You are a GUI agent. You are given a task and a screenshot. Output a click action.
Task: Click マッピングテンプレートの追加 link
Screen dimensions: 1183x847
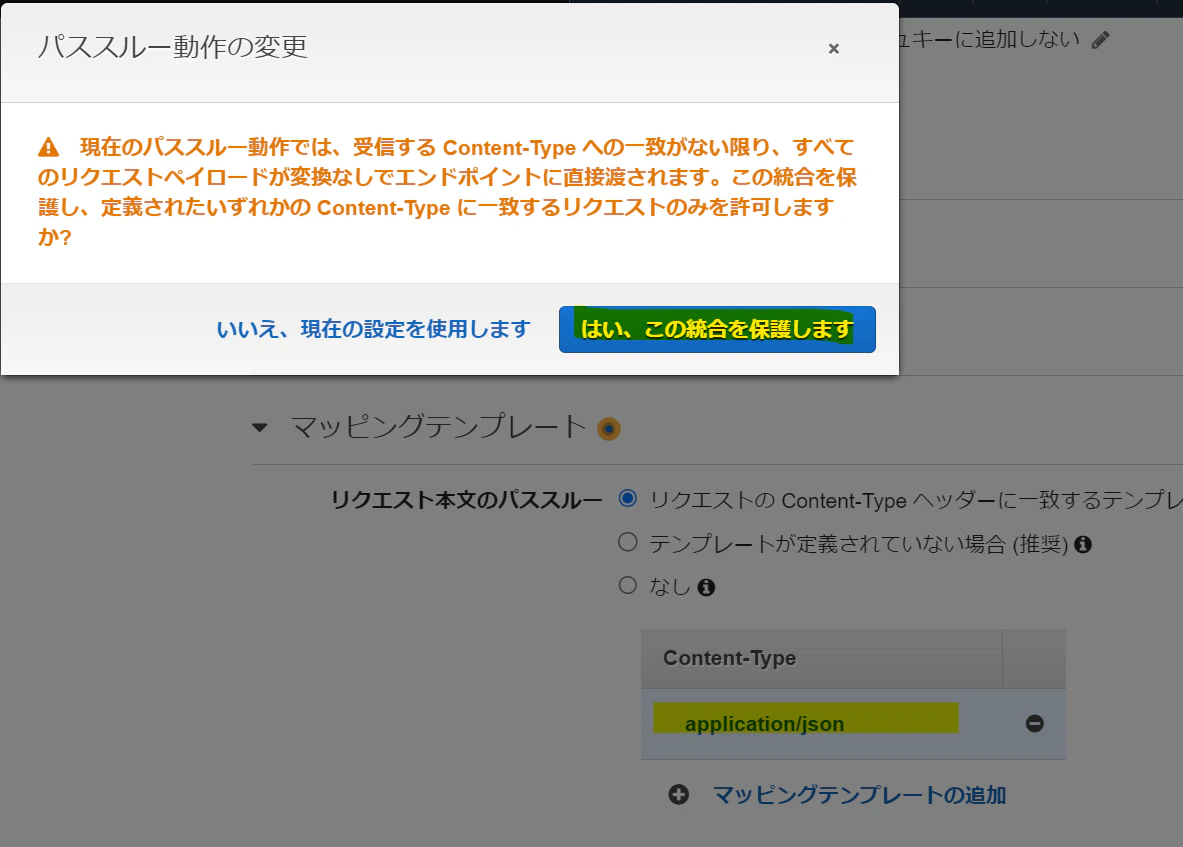coord(859,795)
